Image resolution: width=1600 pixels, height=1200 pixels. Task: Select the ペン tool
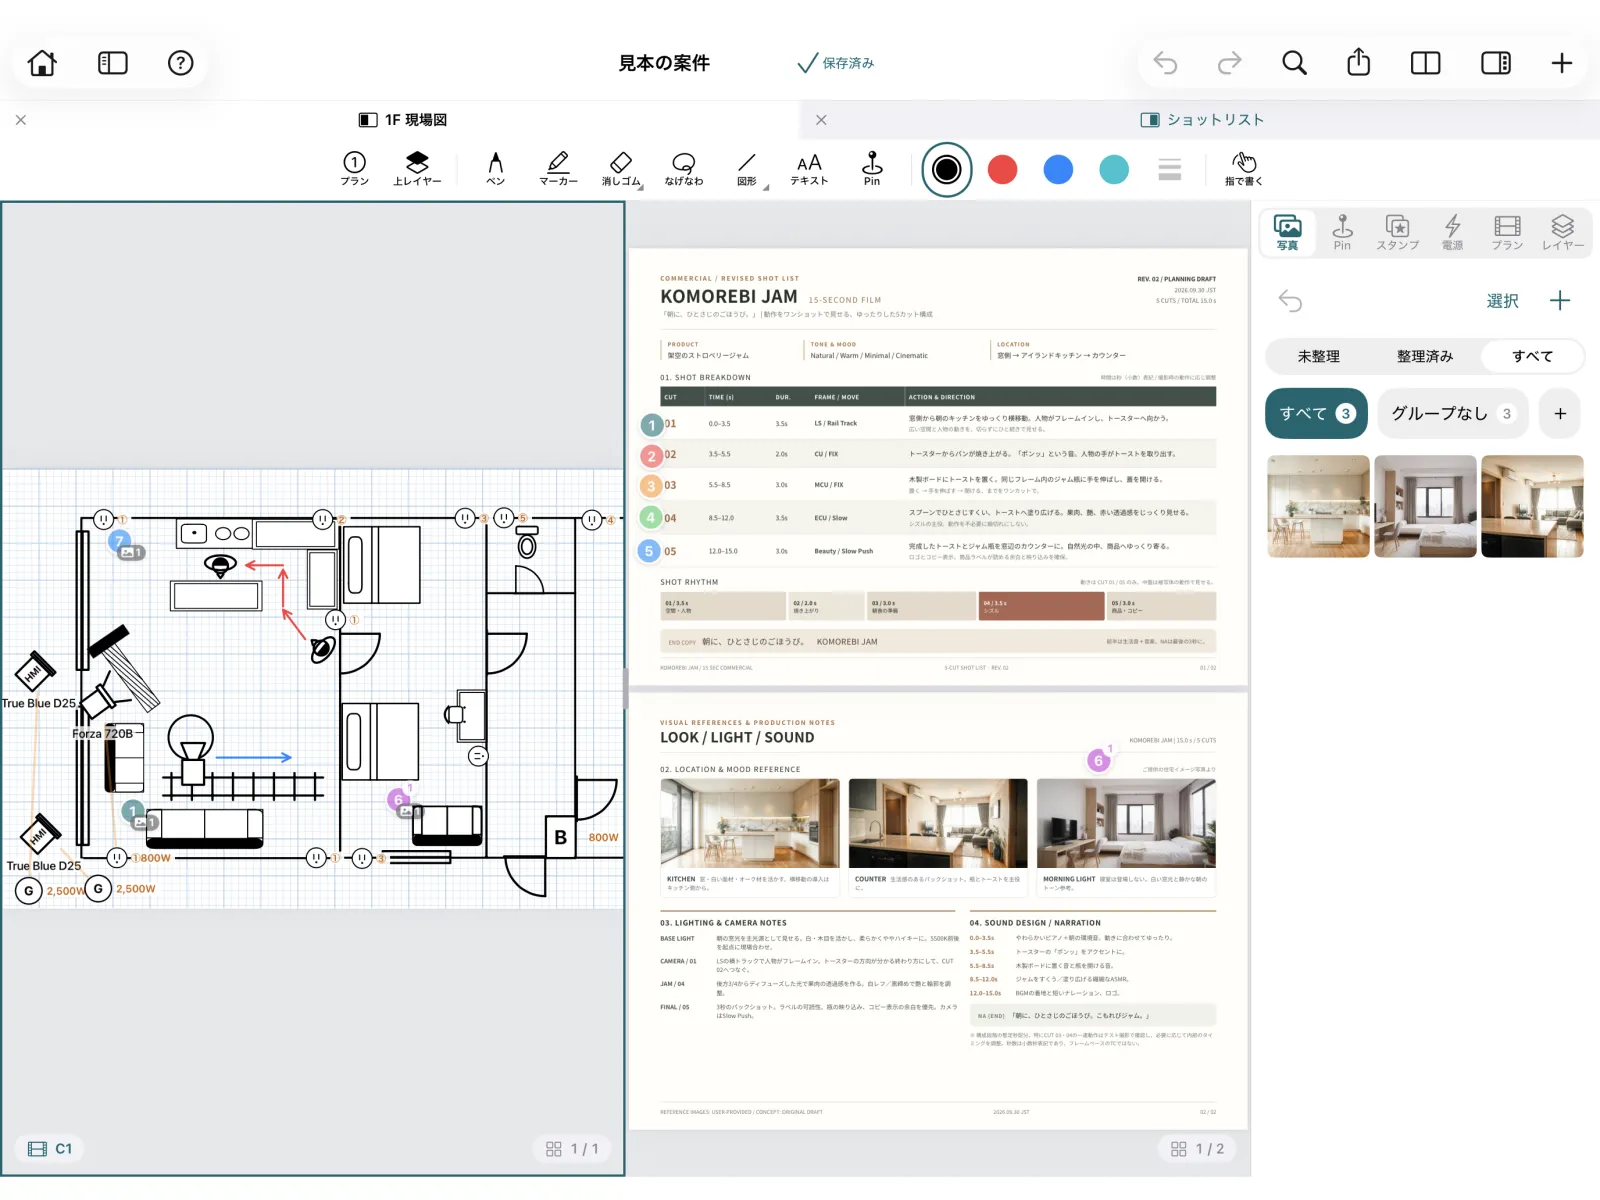[x=495, y=168]
